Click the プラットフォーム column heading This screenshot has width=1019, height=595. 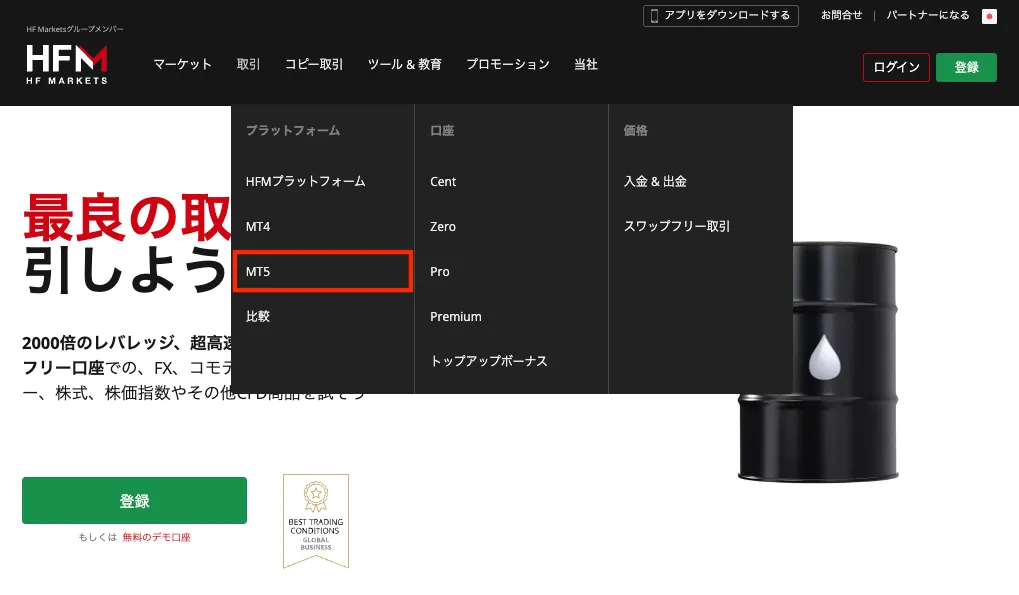[293, 130]
